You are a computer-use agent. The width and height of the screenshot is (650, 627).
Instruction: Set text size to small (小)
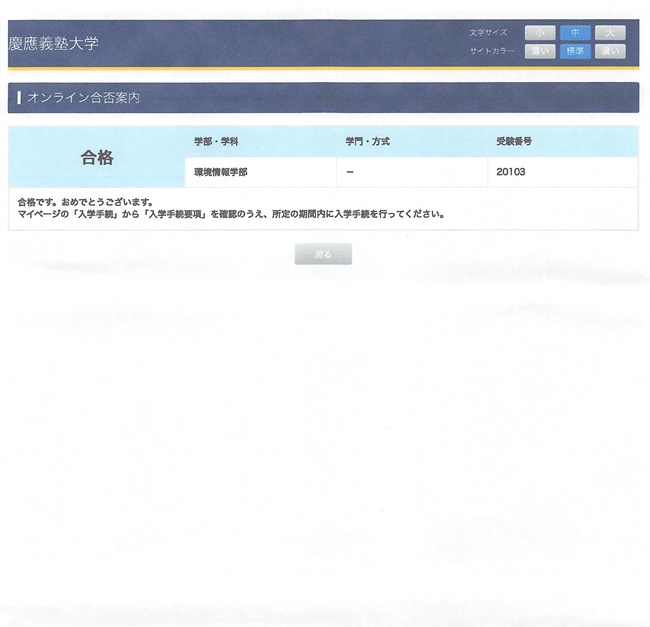[x=539, y=33]
